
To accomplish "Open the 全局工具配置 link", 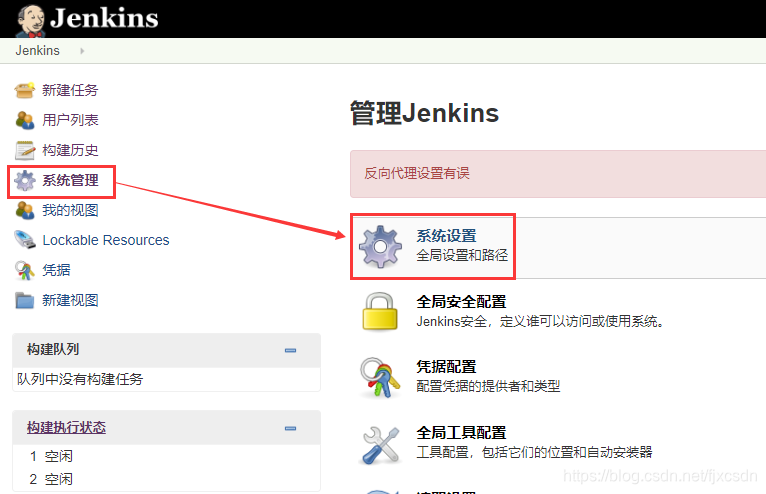I will (461, 433).
